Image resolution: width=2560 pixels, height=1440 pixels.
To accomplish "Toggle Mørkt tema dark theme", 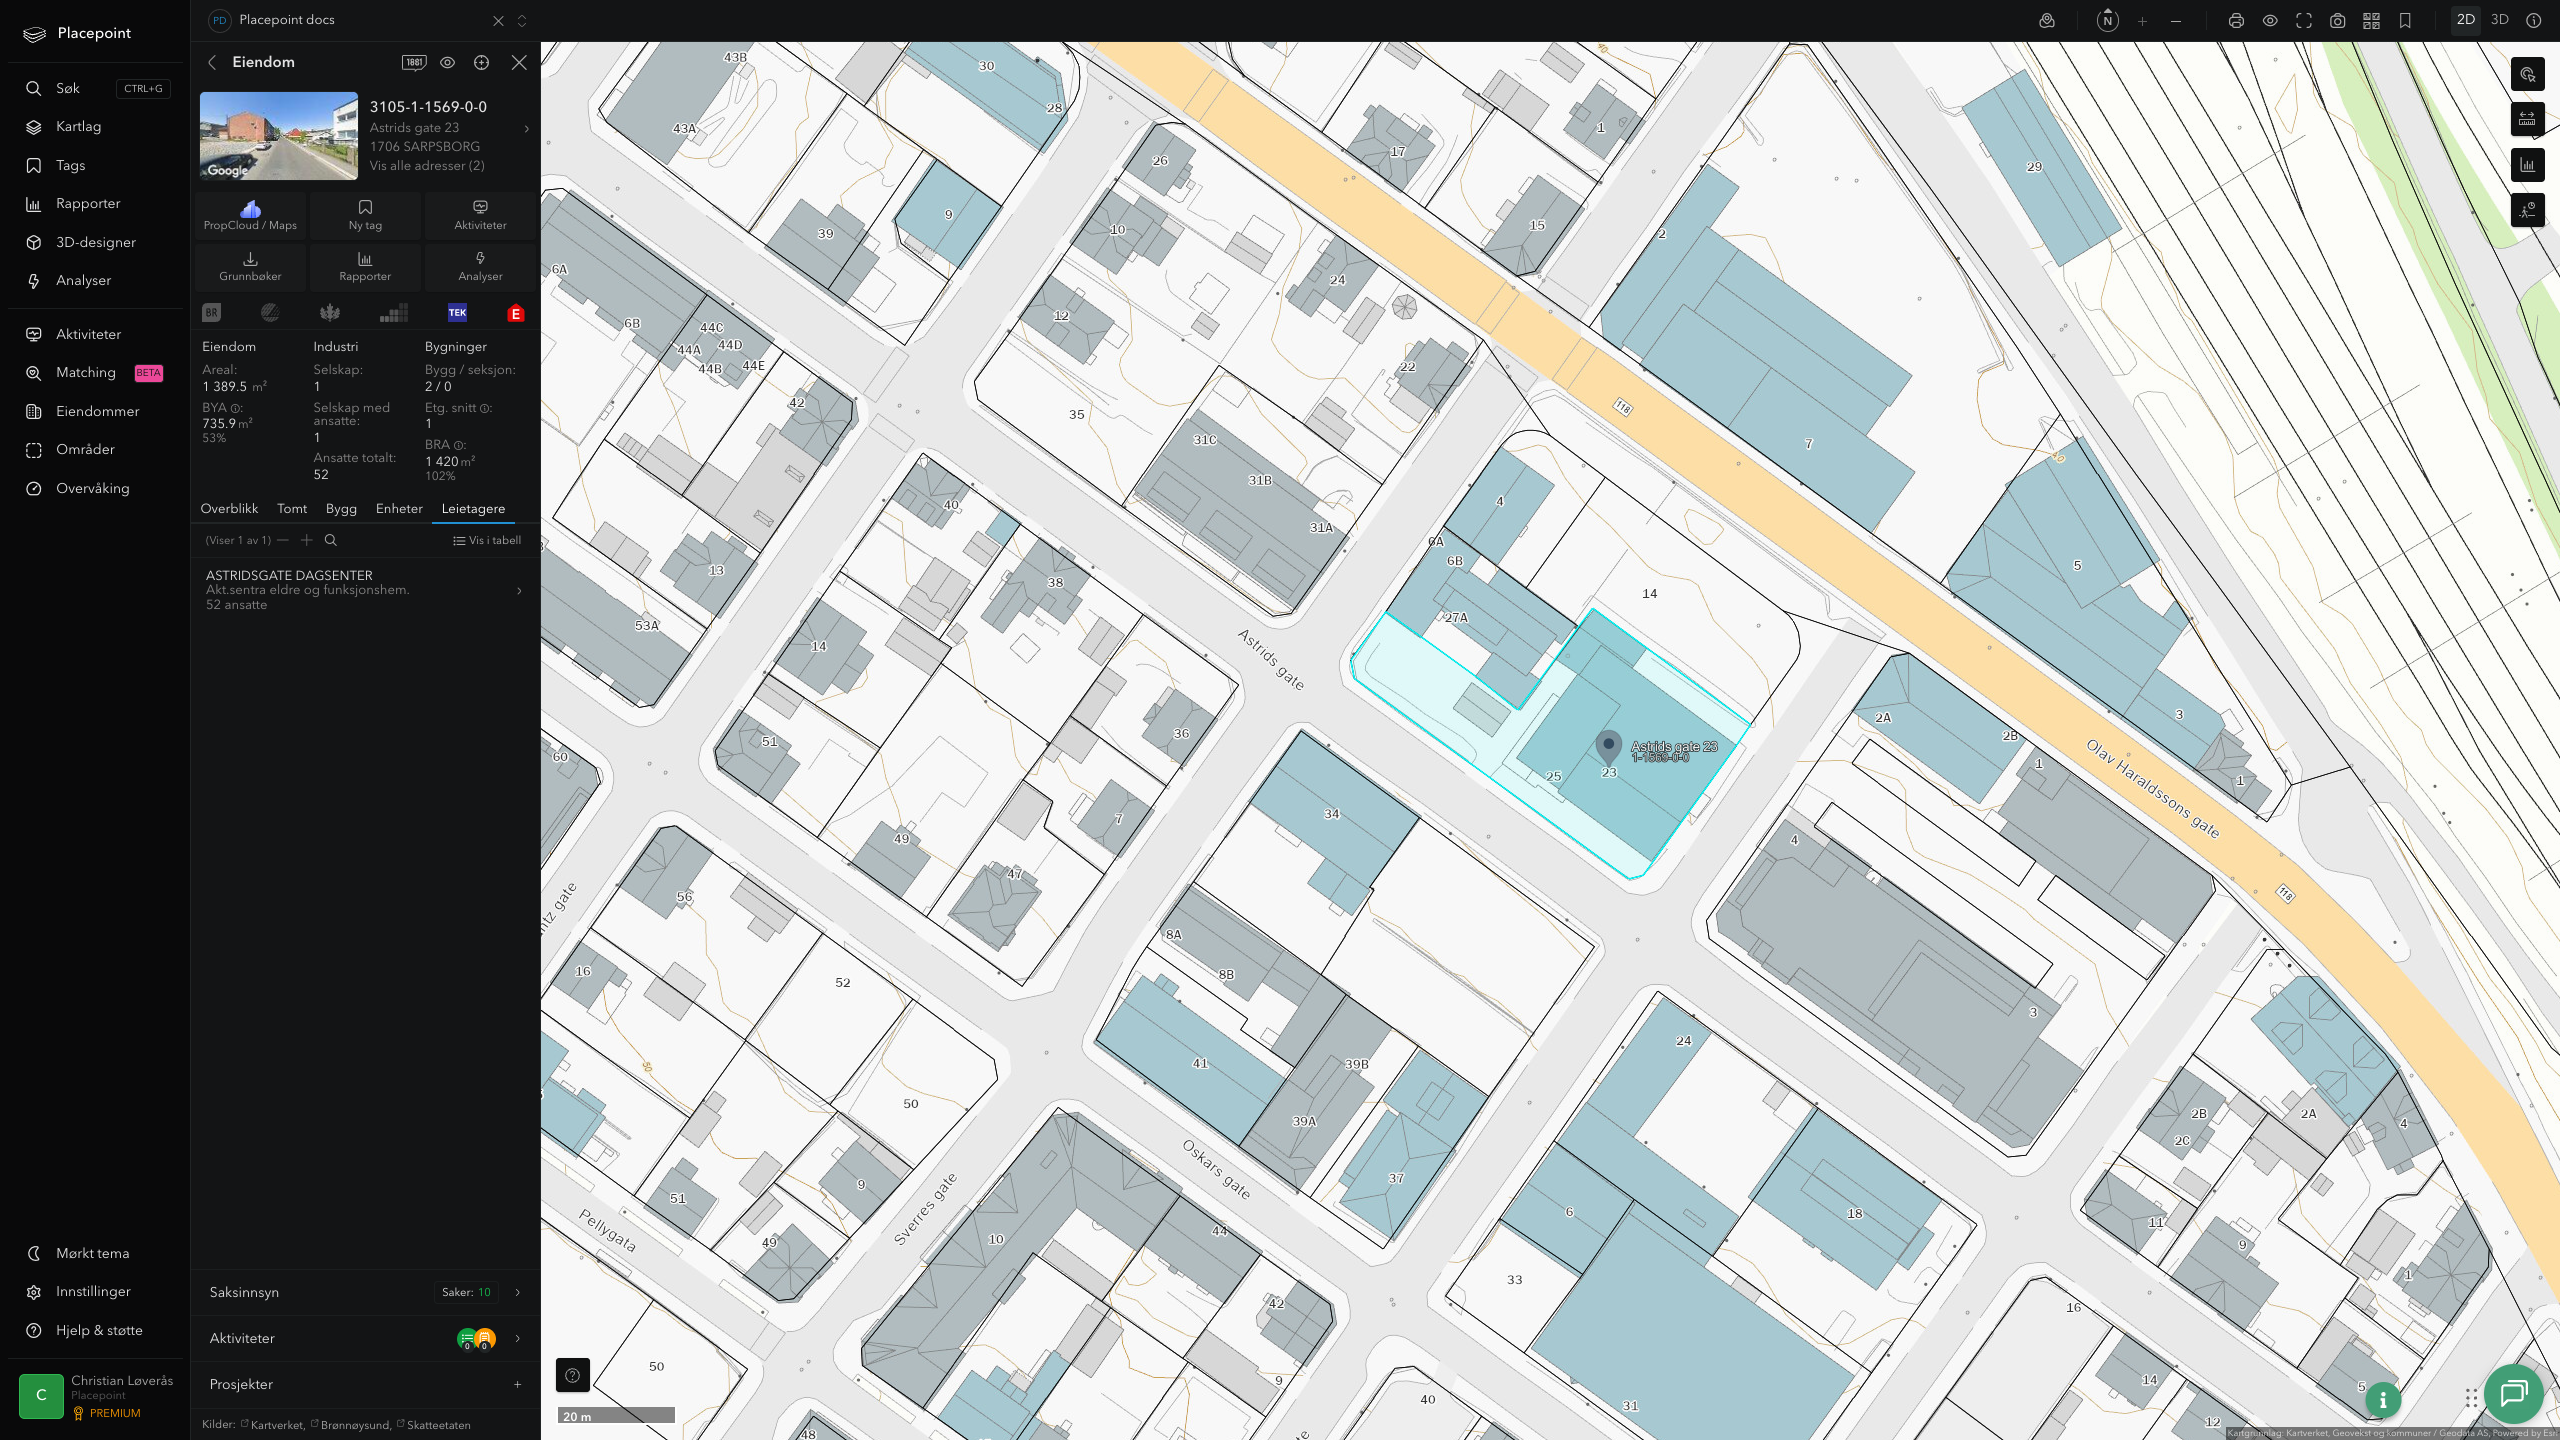I will click(92, 1253).
